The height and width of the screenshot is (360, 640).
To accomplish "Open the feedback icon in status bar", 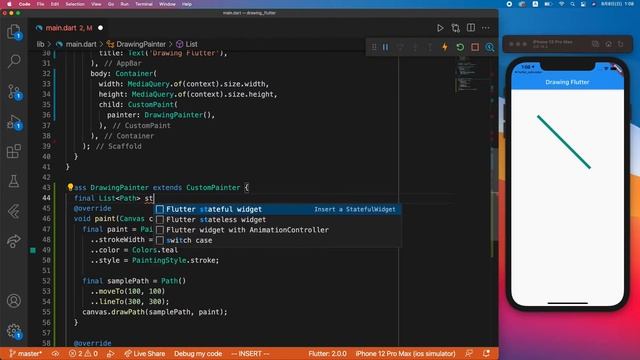I will [469, 353].
